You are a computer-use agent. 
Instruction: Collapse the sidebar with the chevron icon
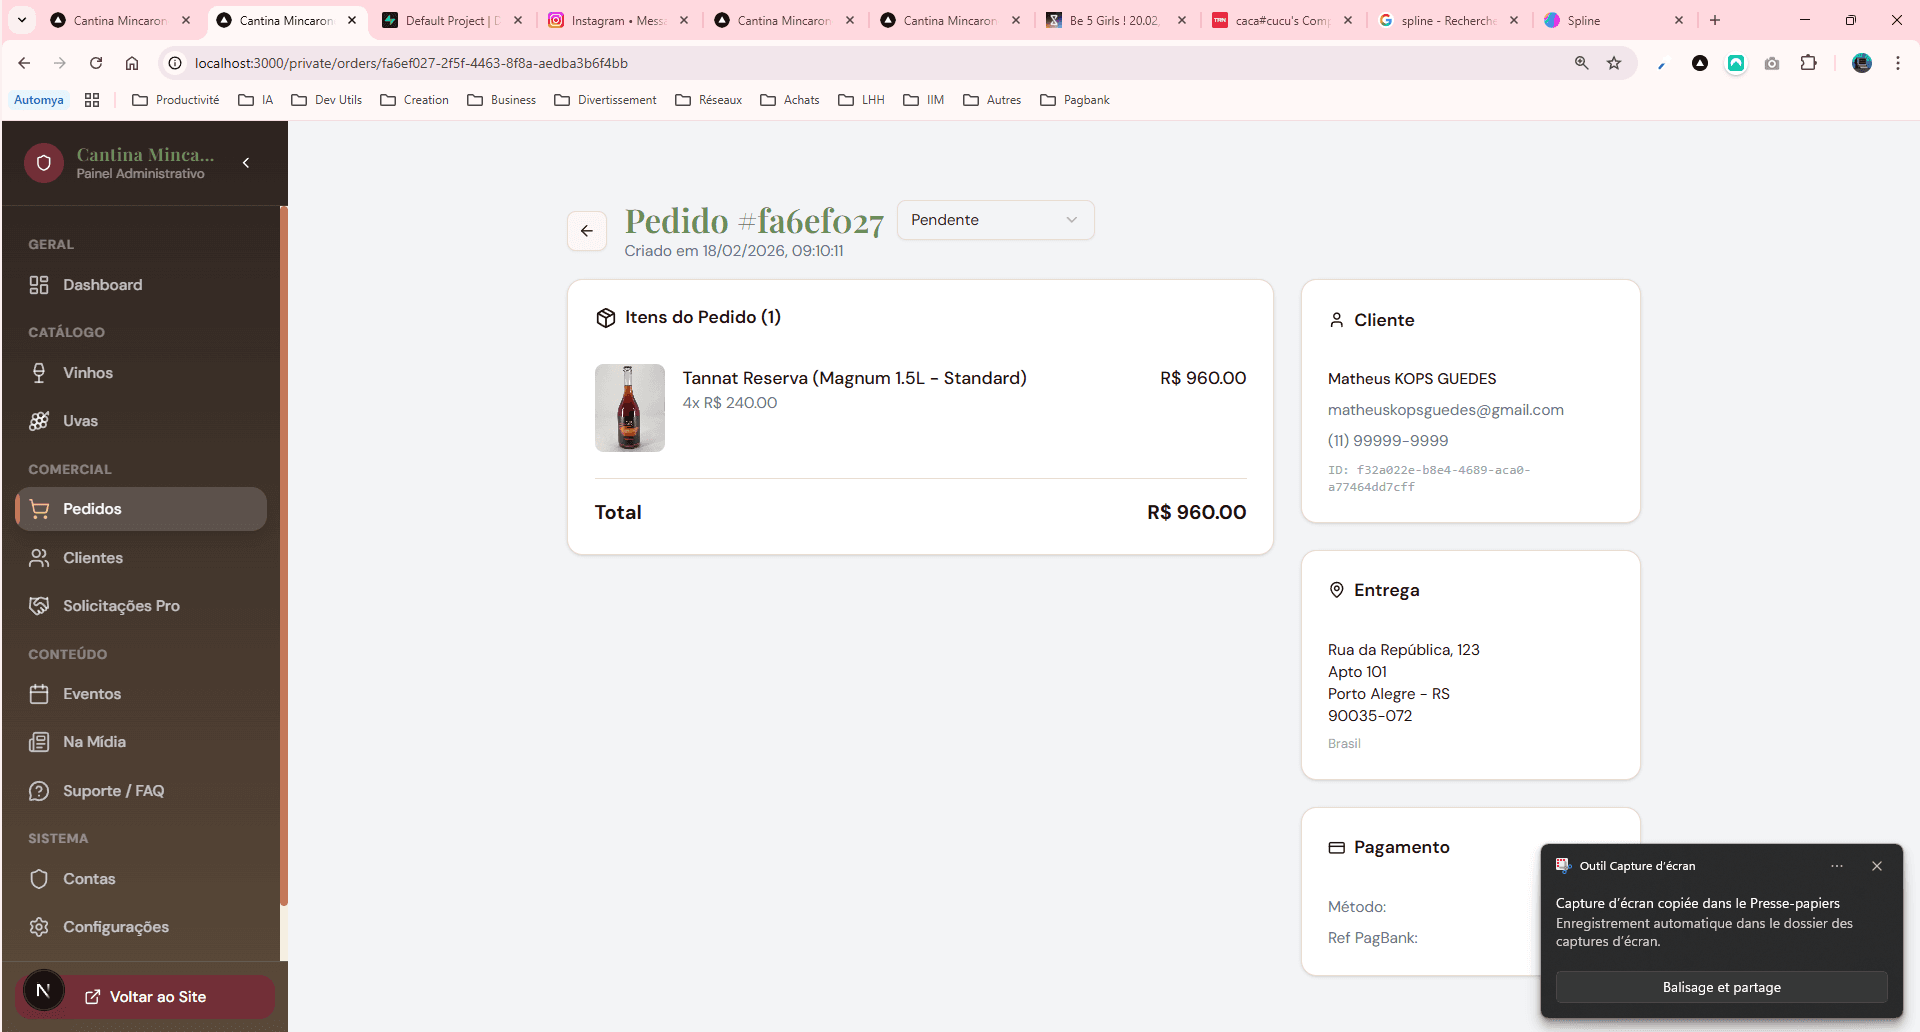[246, 163]
